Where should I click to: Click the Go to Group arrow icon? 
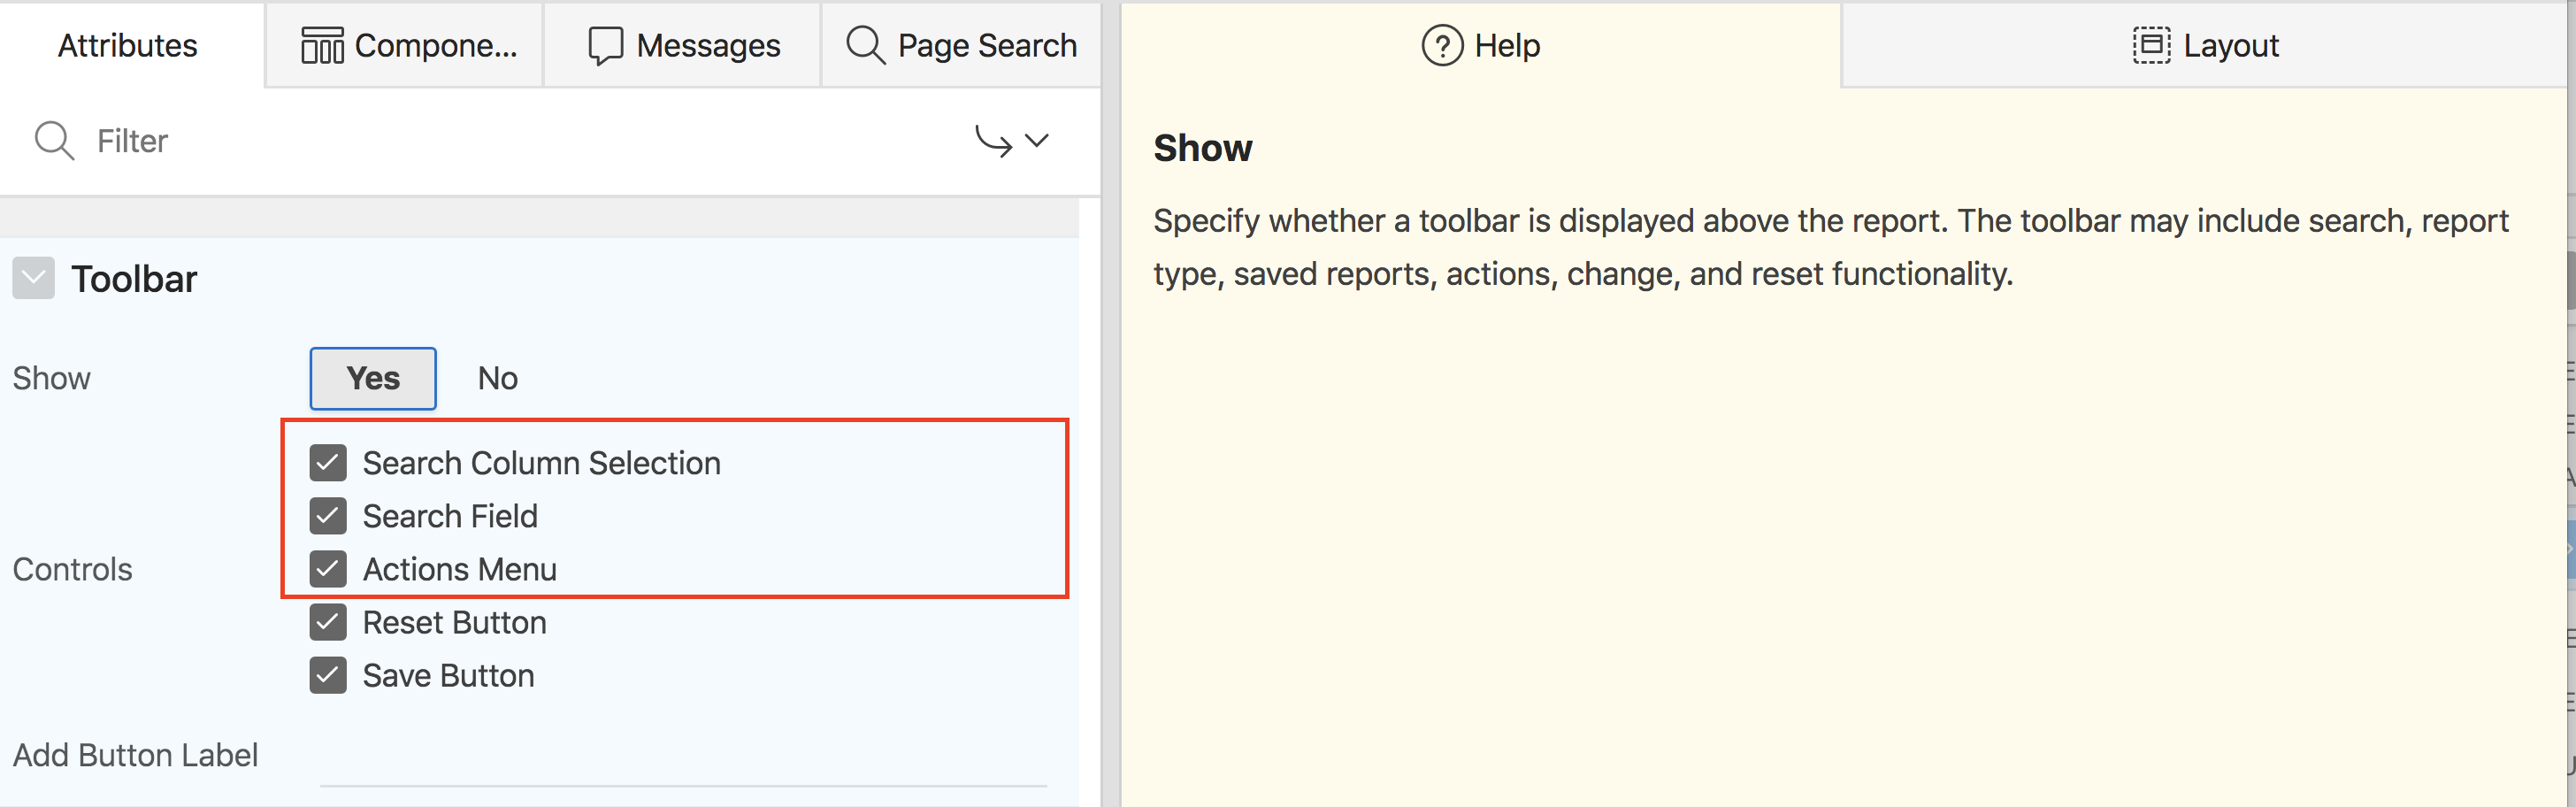[x=993, y=141]
